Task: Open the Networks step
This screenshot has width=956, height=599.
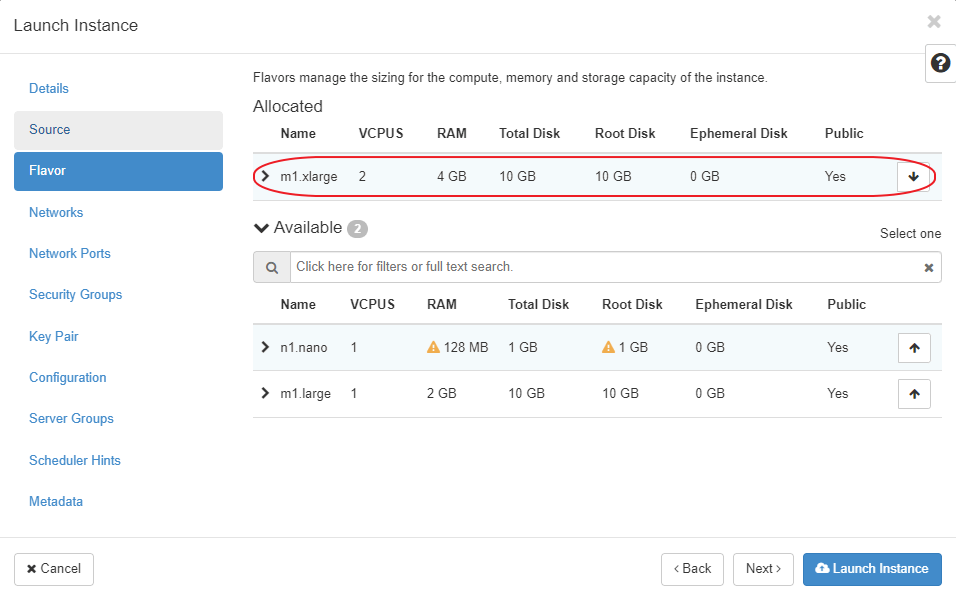Action: [56, 213]
